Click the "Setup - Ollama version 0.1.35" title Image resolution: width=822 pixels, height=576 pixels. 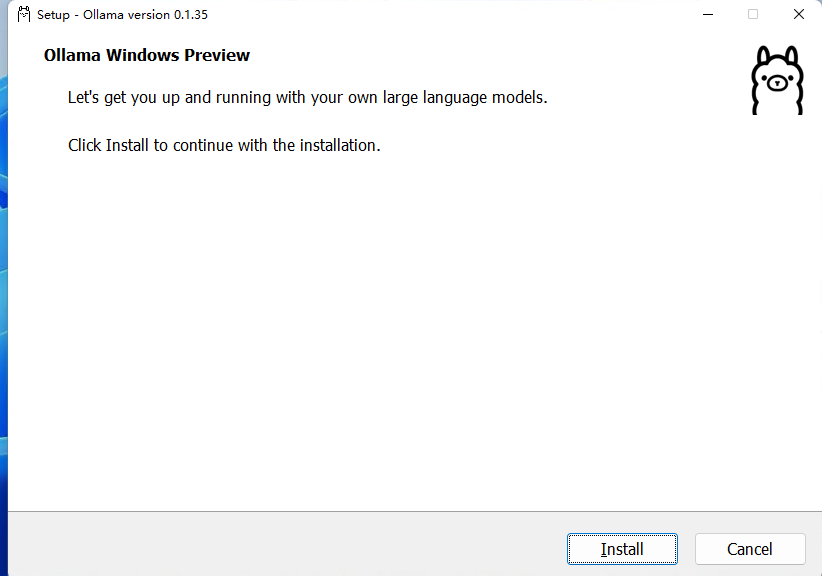(122, 15)
